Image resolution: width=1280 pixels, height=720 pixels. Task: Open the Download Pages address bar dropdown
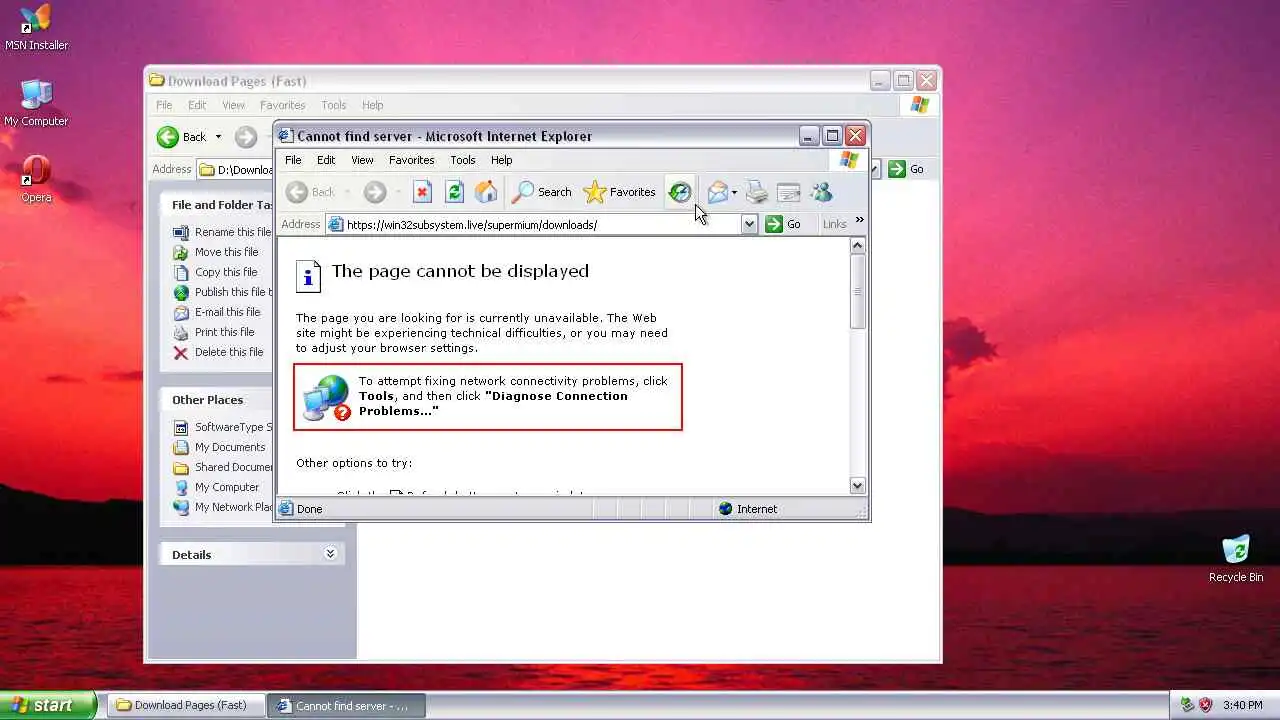[x=876, y=169]
